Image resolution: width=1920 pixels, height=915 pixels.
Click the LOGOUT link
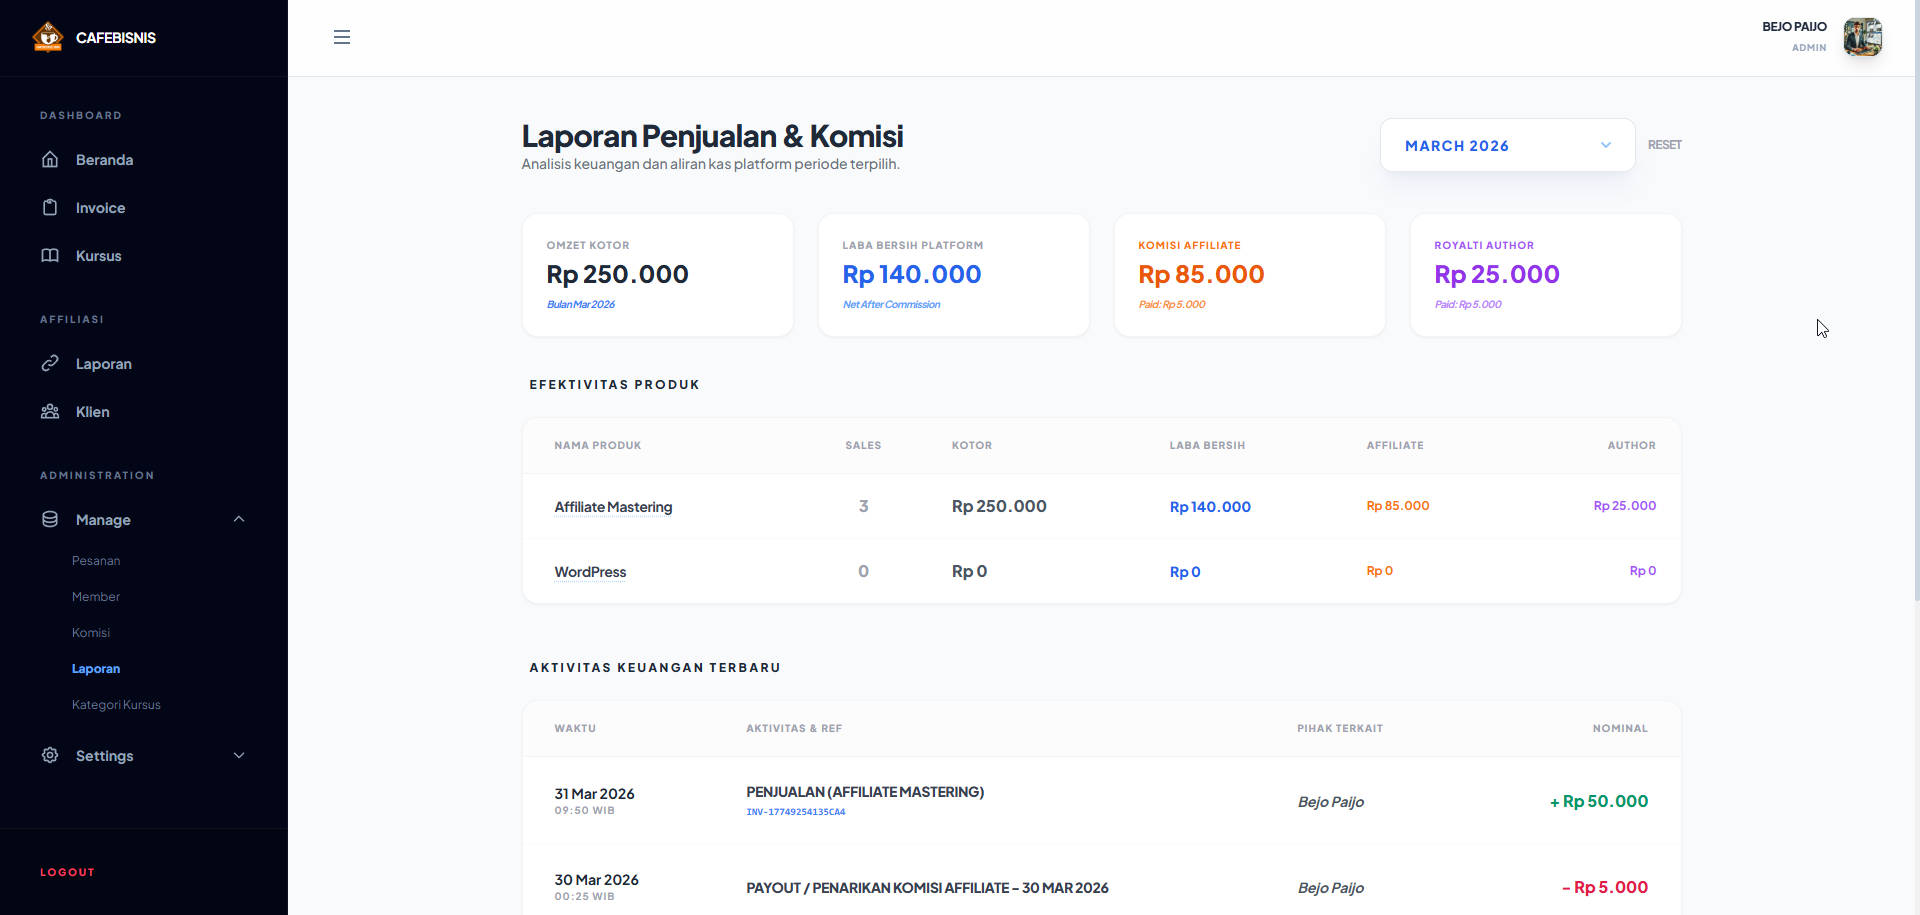[67, 871]
